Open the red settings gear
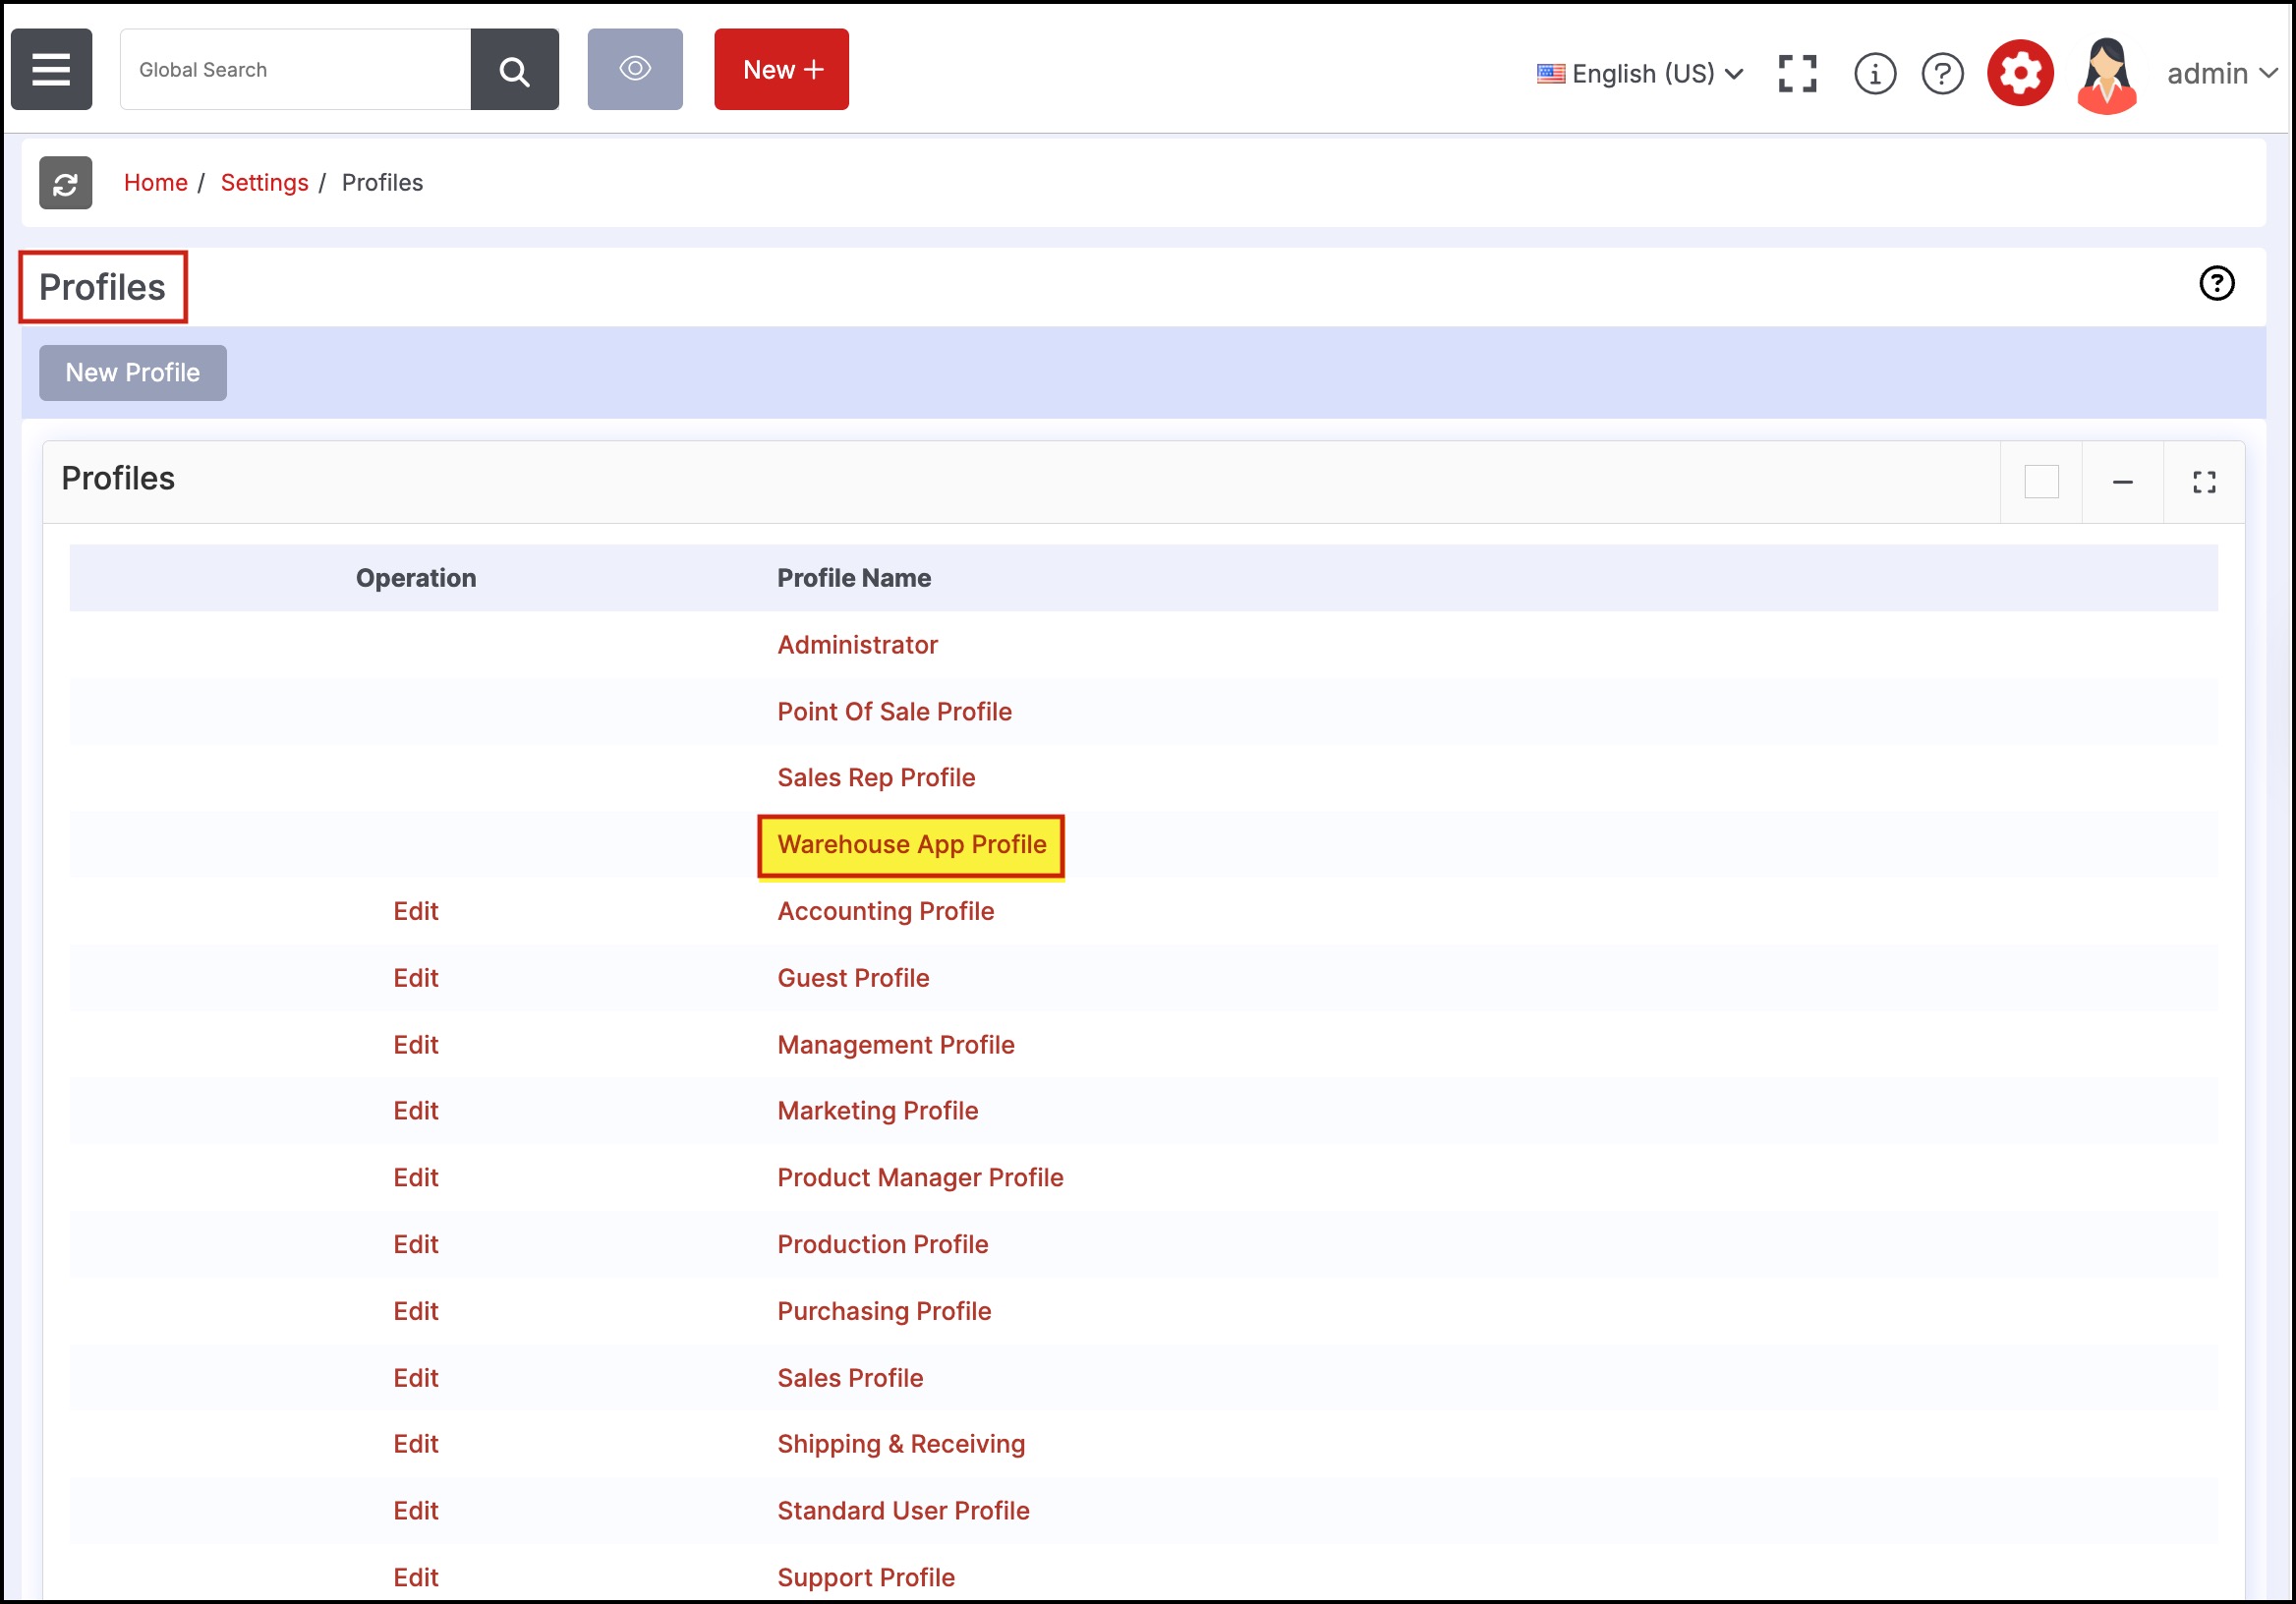The image size is (2296, 1604). (x=2020, y=73)
